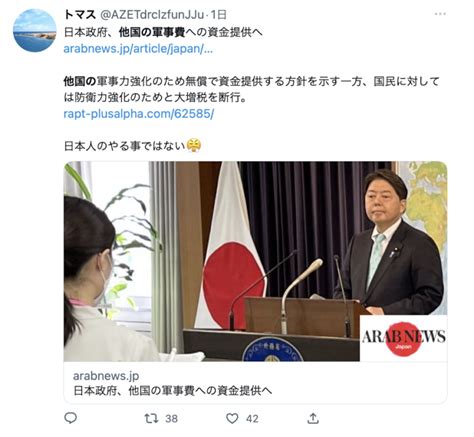This screenshot has width=474, height=437.
Task: Open the トマス profile avatar
Action: [35, 30]
